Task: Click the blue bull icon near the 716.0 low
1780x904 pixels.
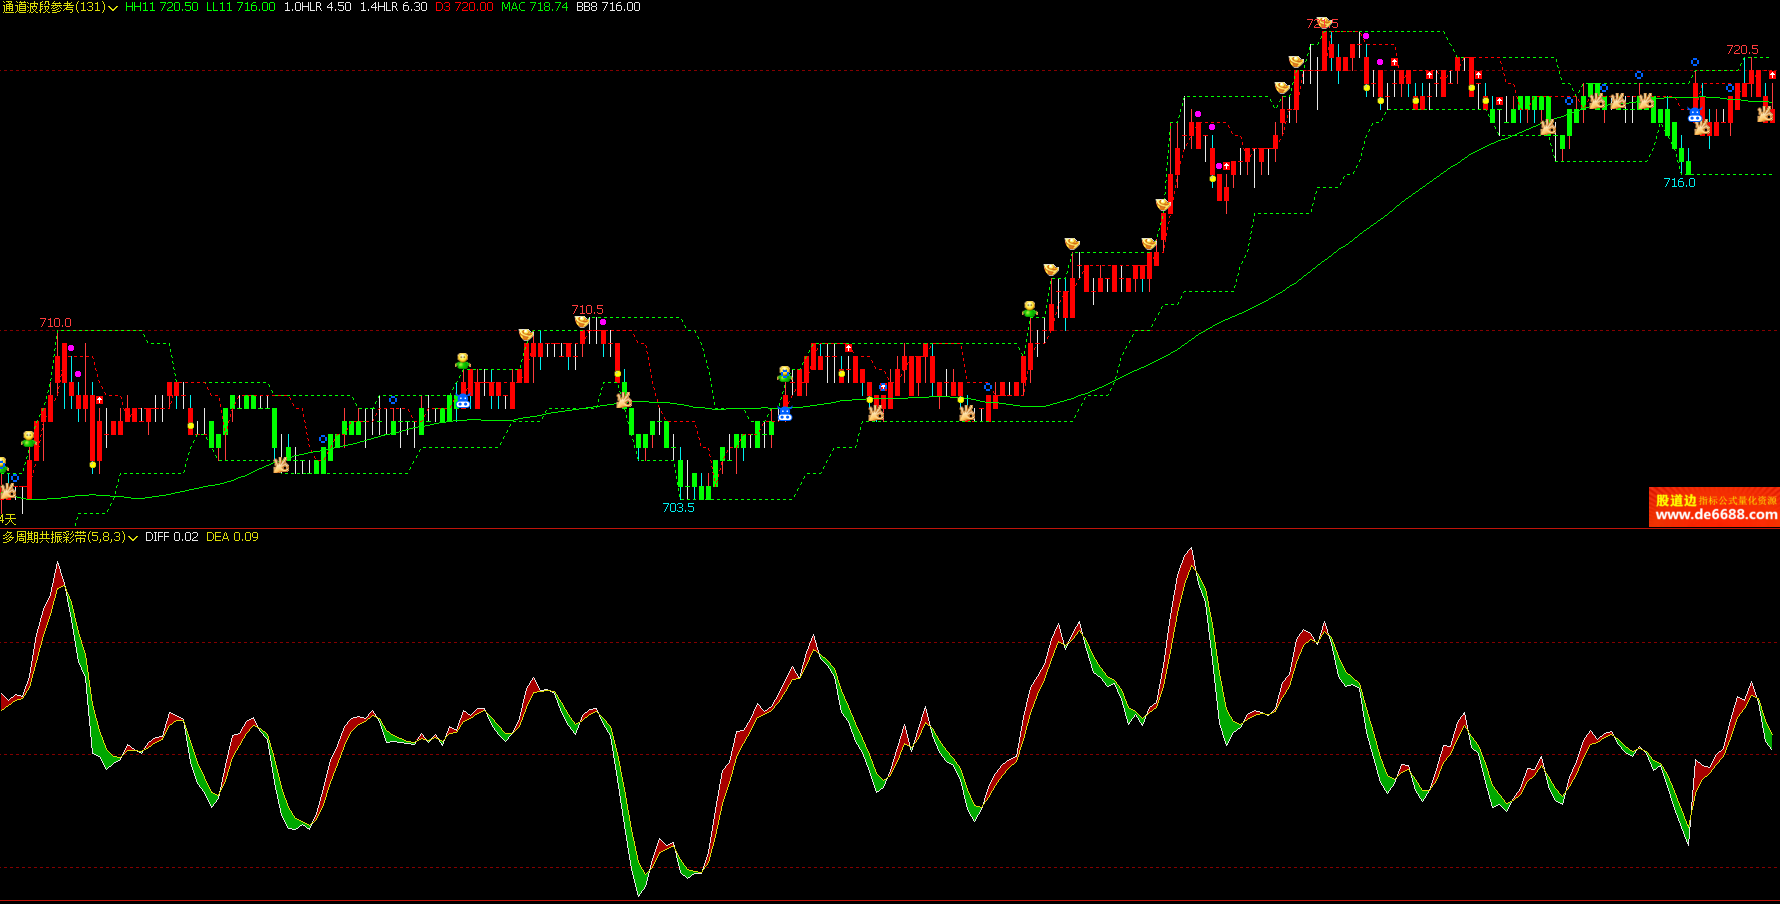Action: pos(1694,115)
